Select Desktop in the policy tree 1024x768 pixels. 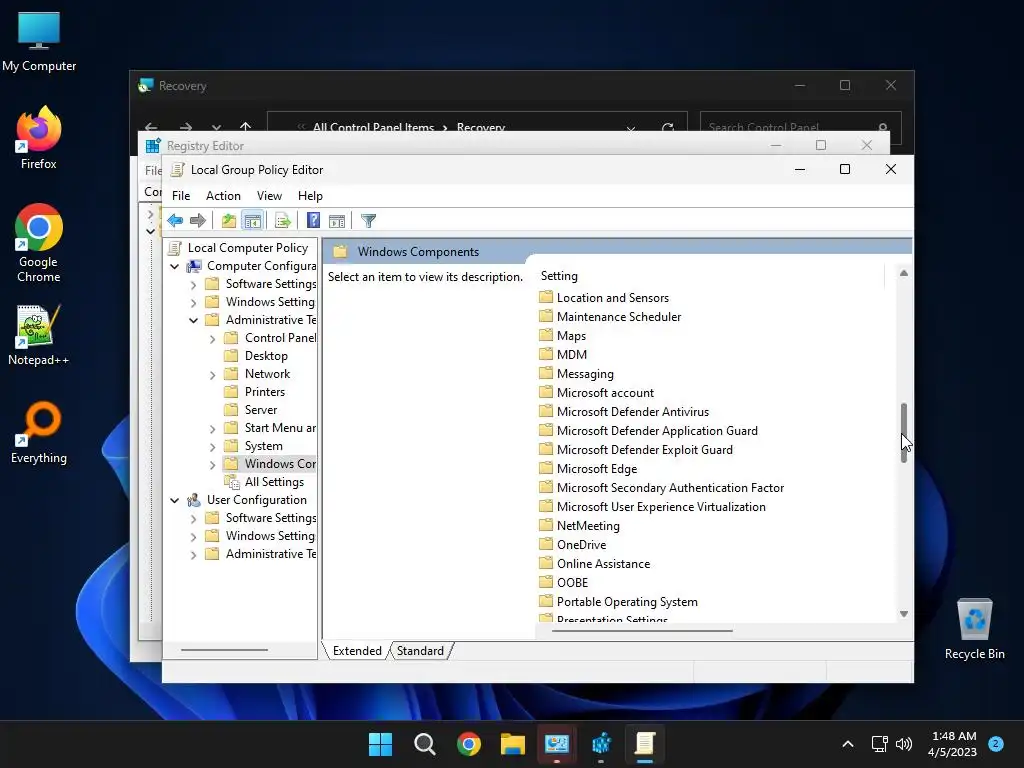(266, 356)
